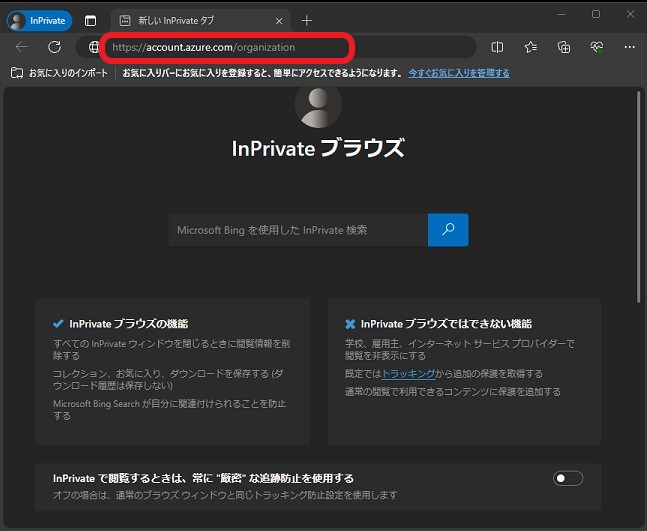Reload the page with refresh icon
This screenshot has width=647, height=531.
[x=54, y=47]
